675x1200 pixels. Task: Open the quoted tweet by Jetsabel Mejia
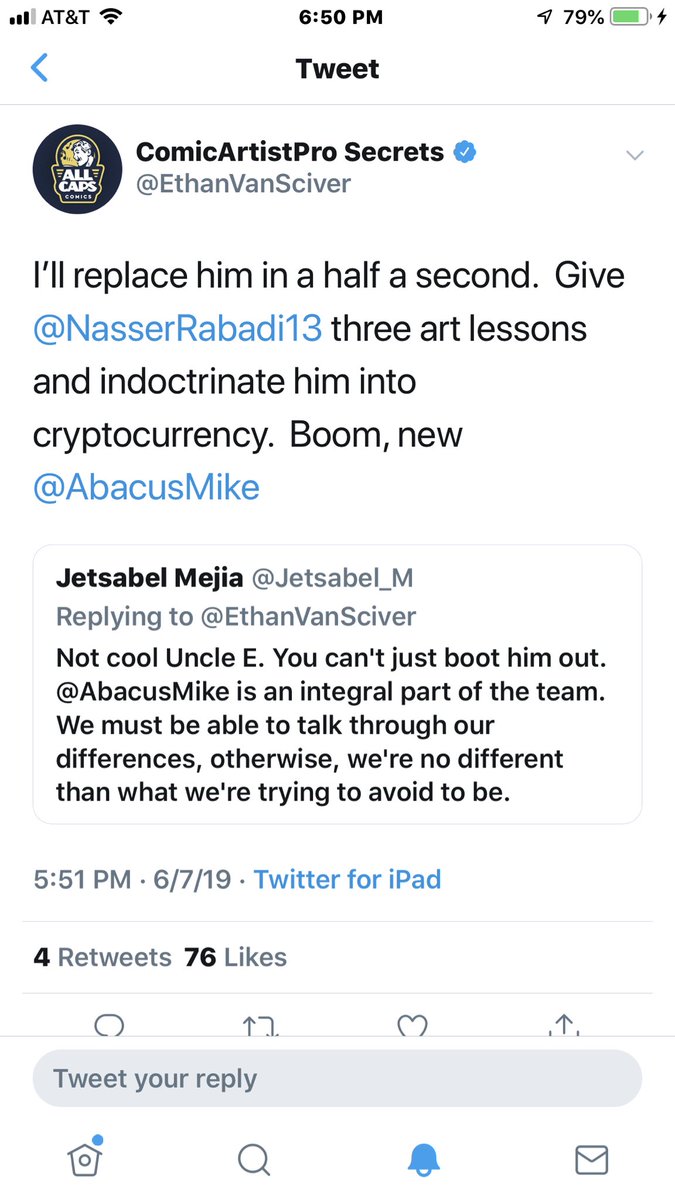tap(337, 684)
